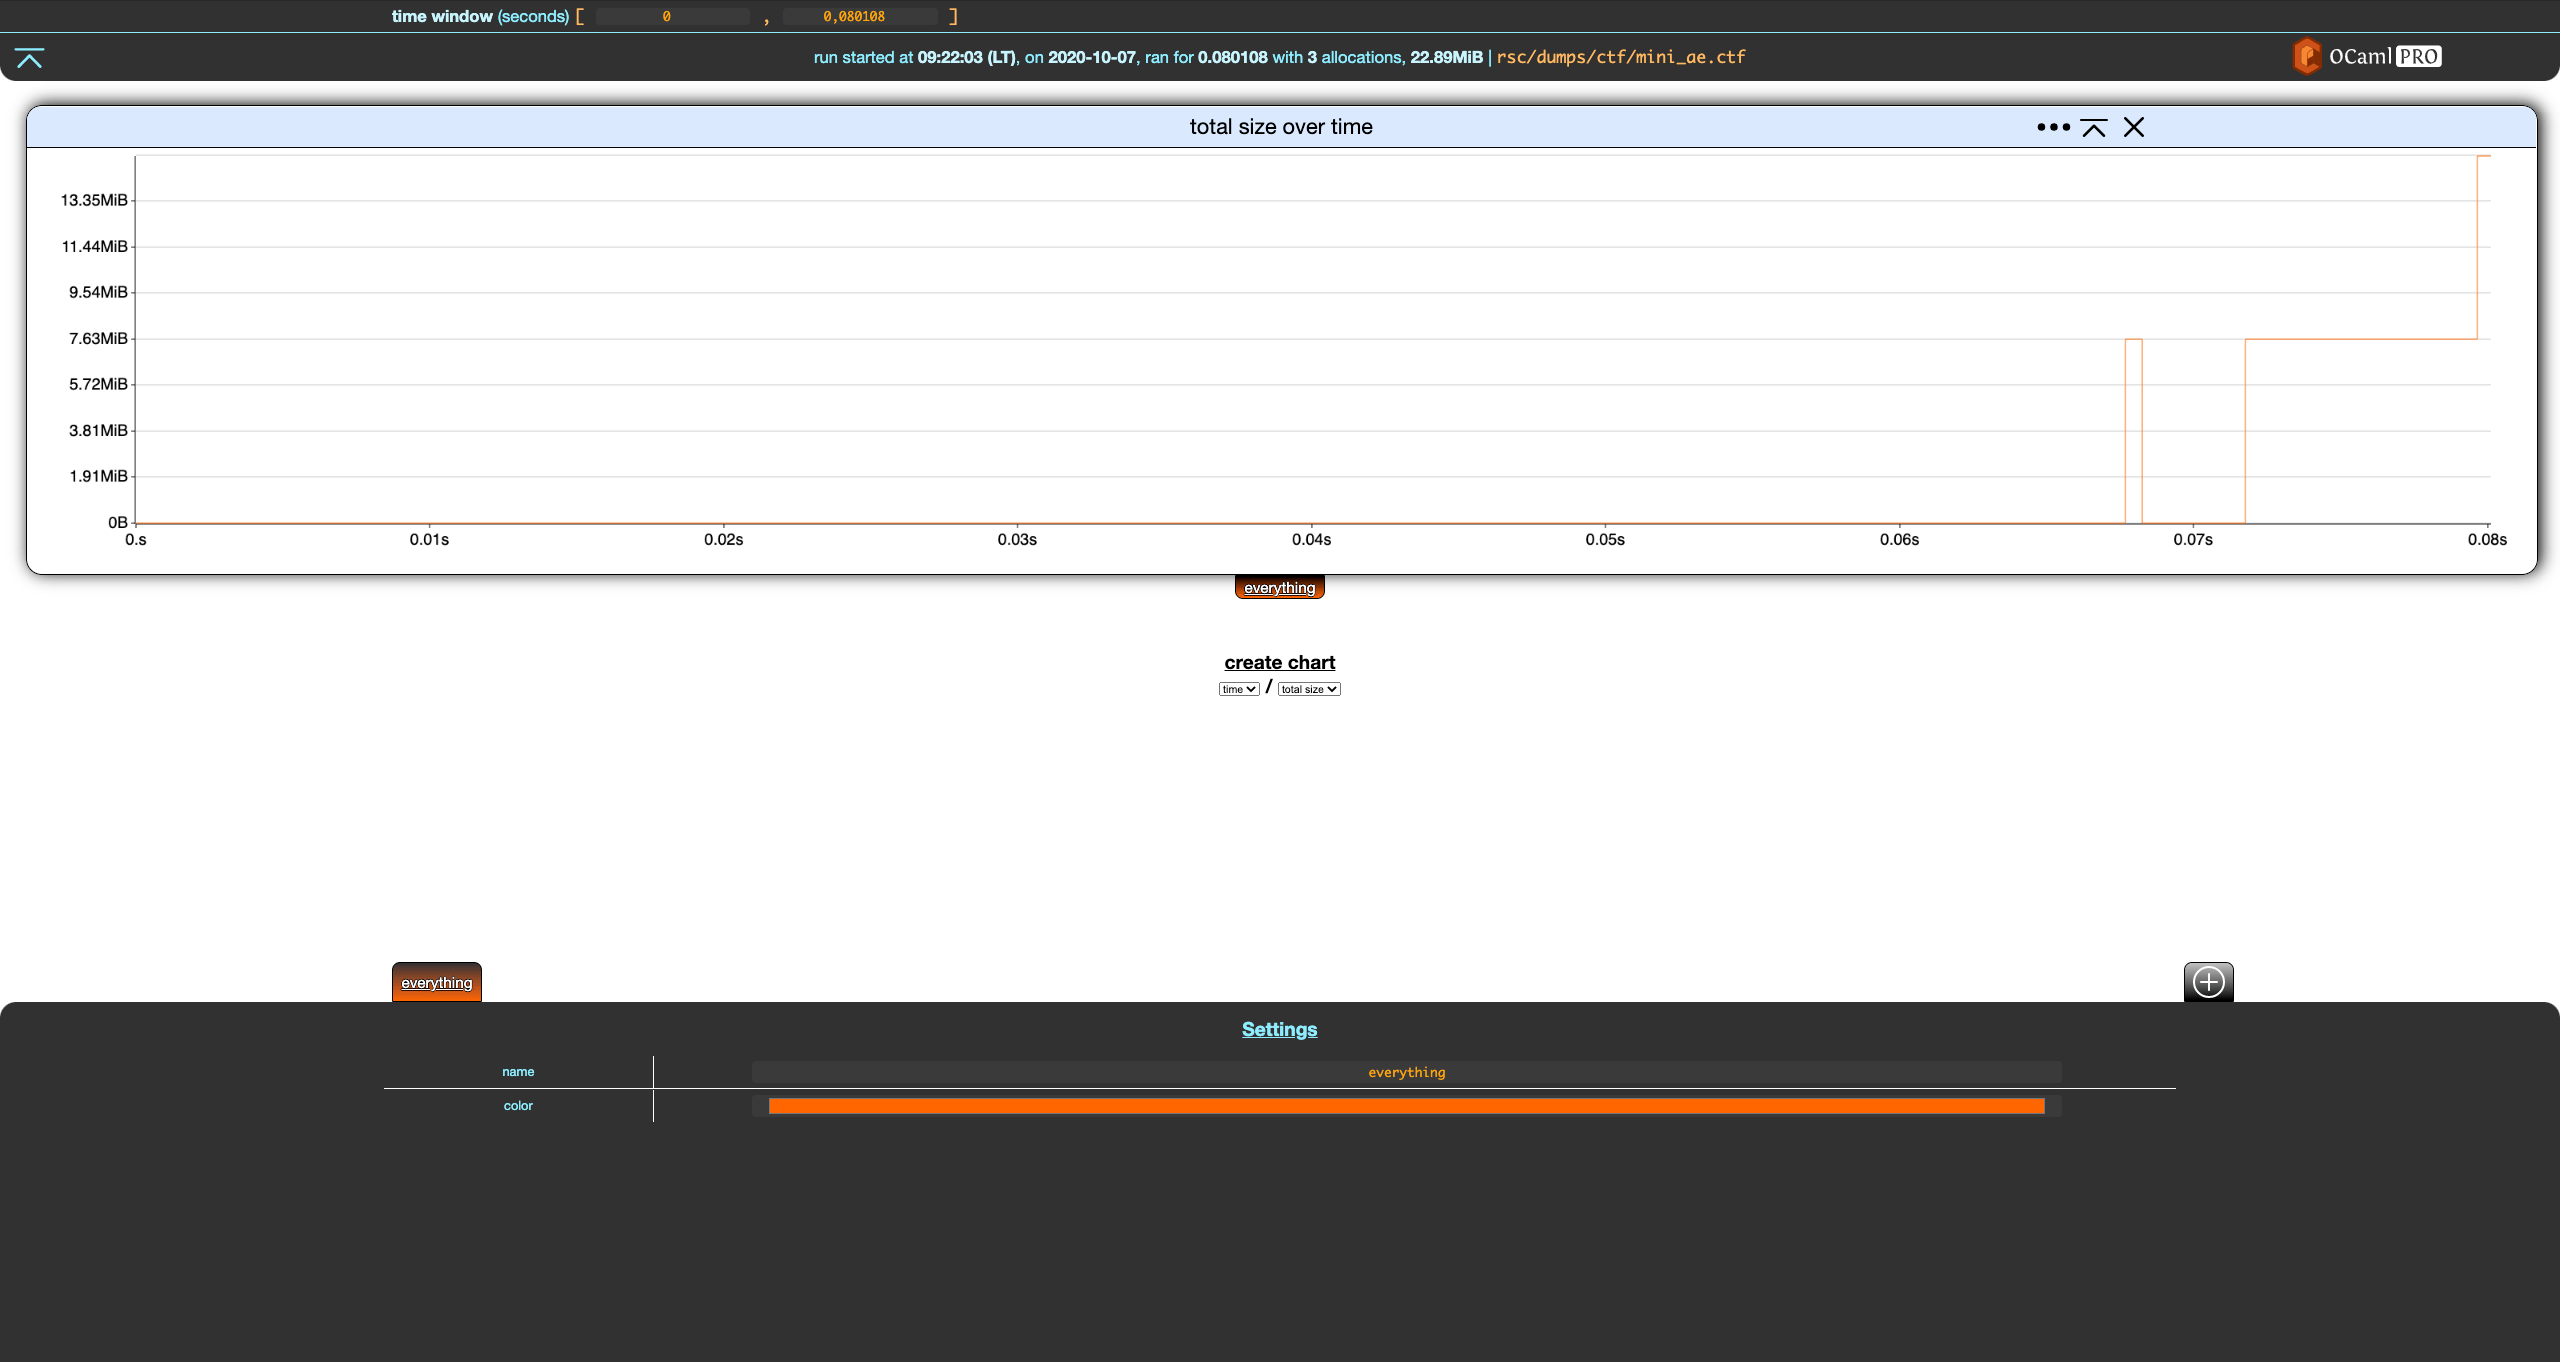
Task: Click the plus icon to add filter
Action: point(2208,982)
